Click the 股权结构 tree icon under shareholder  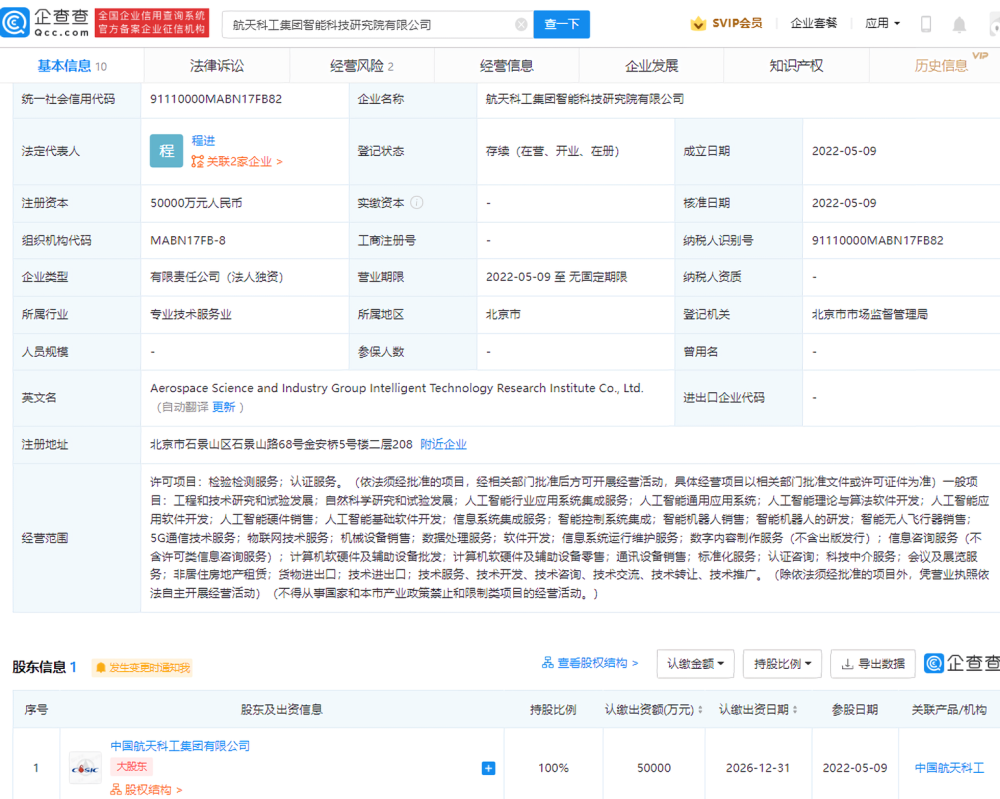point(115,789)
